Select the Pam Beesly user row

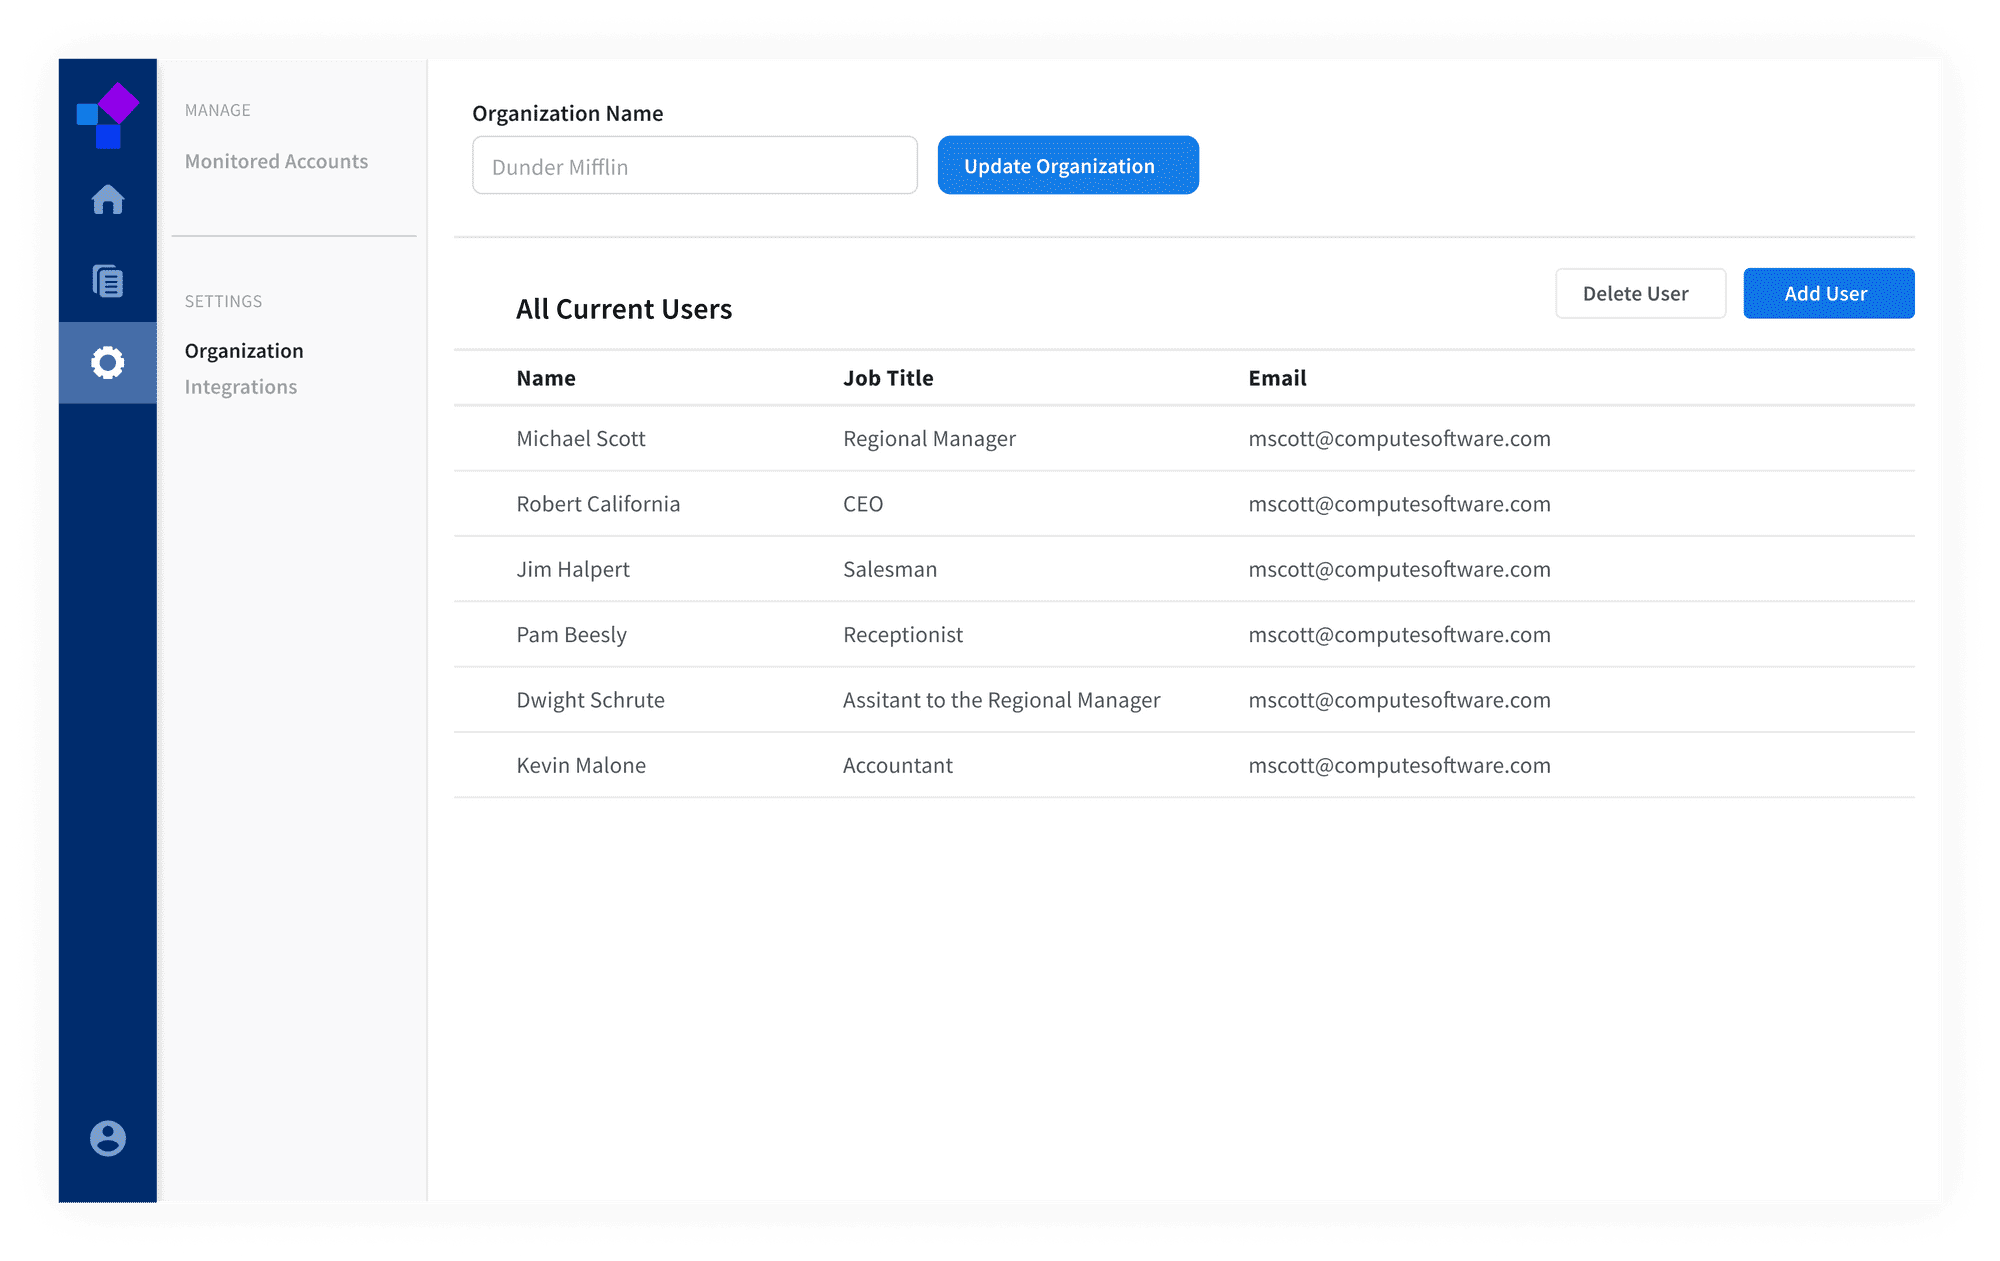(x=571, y=635)
